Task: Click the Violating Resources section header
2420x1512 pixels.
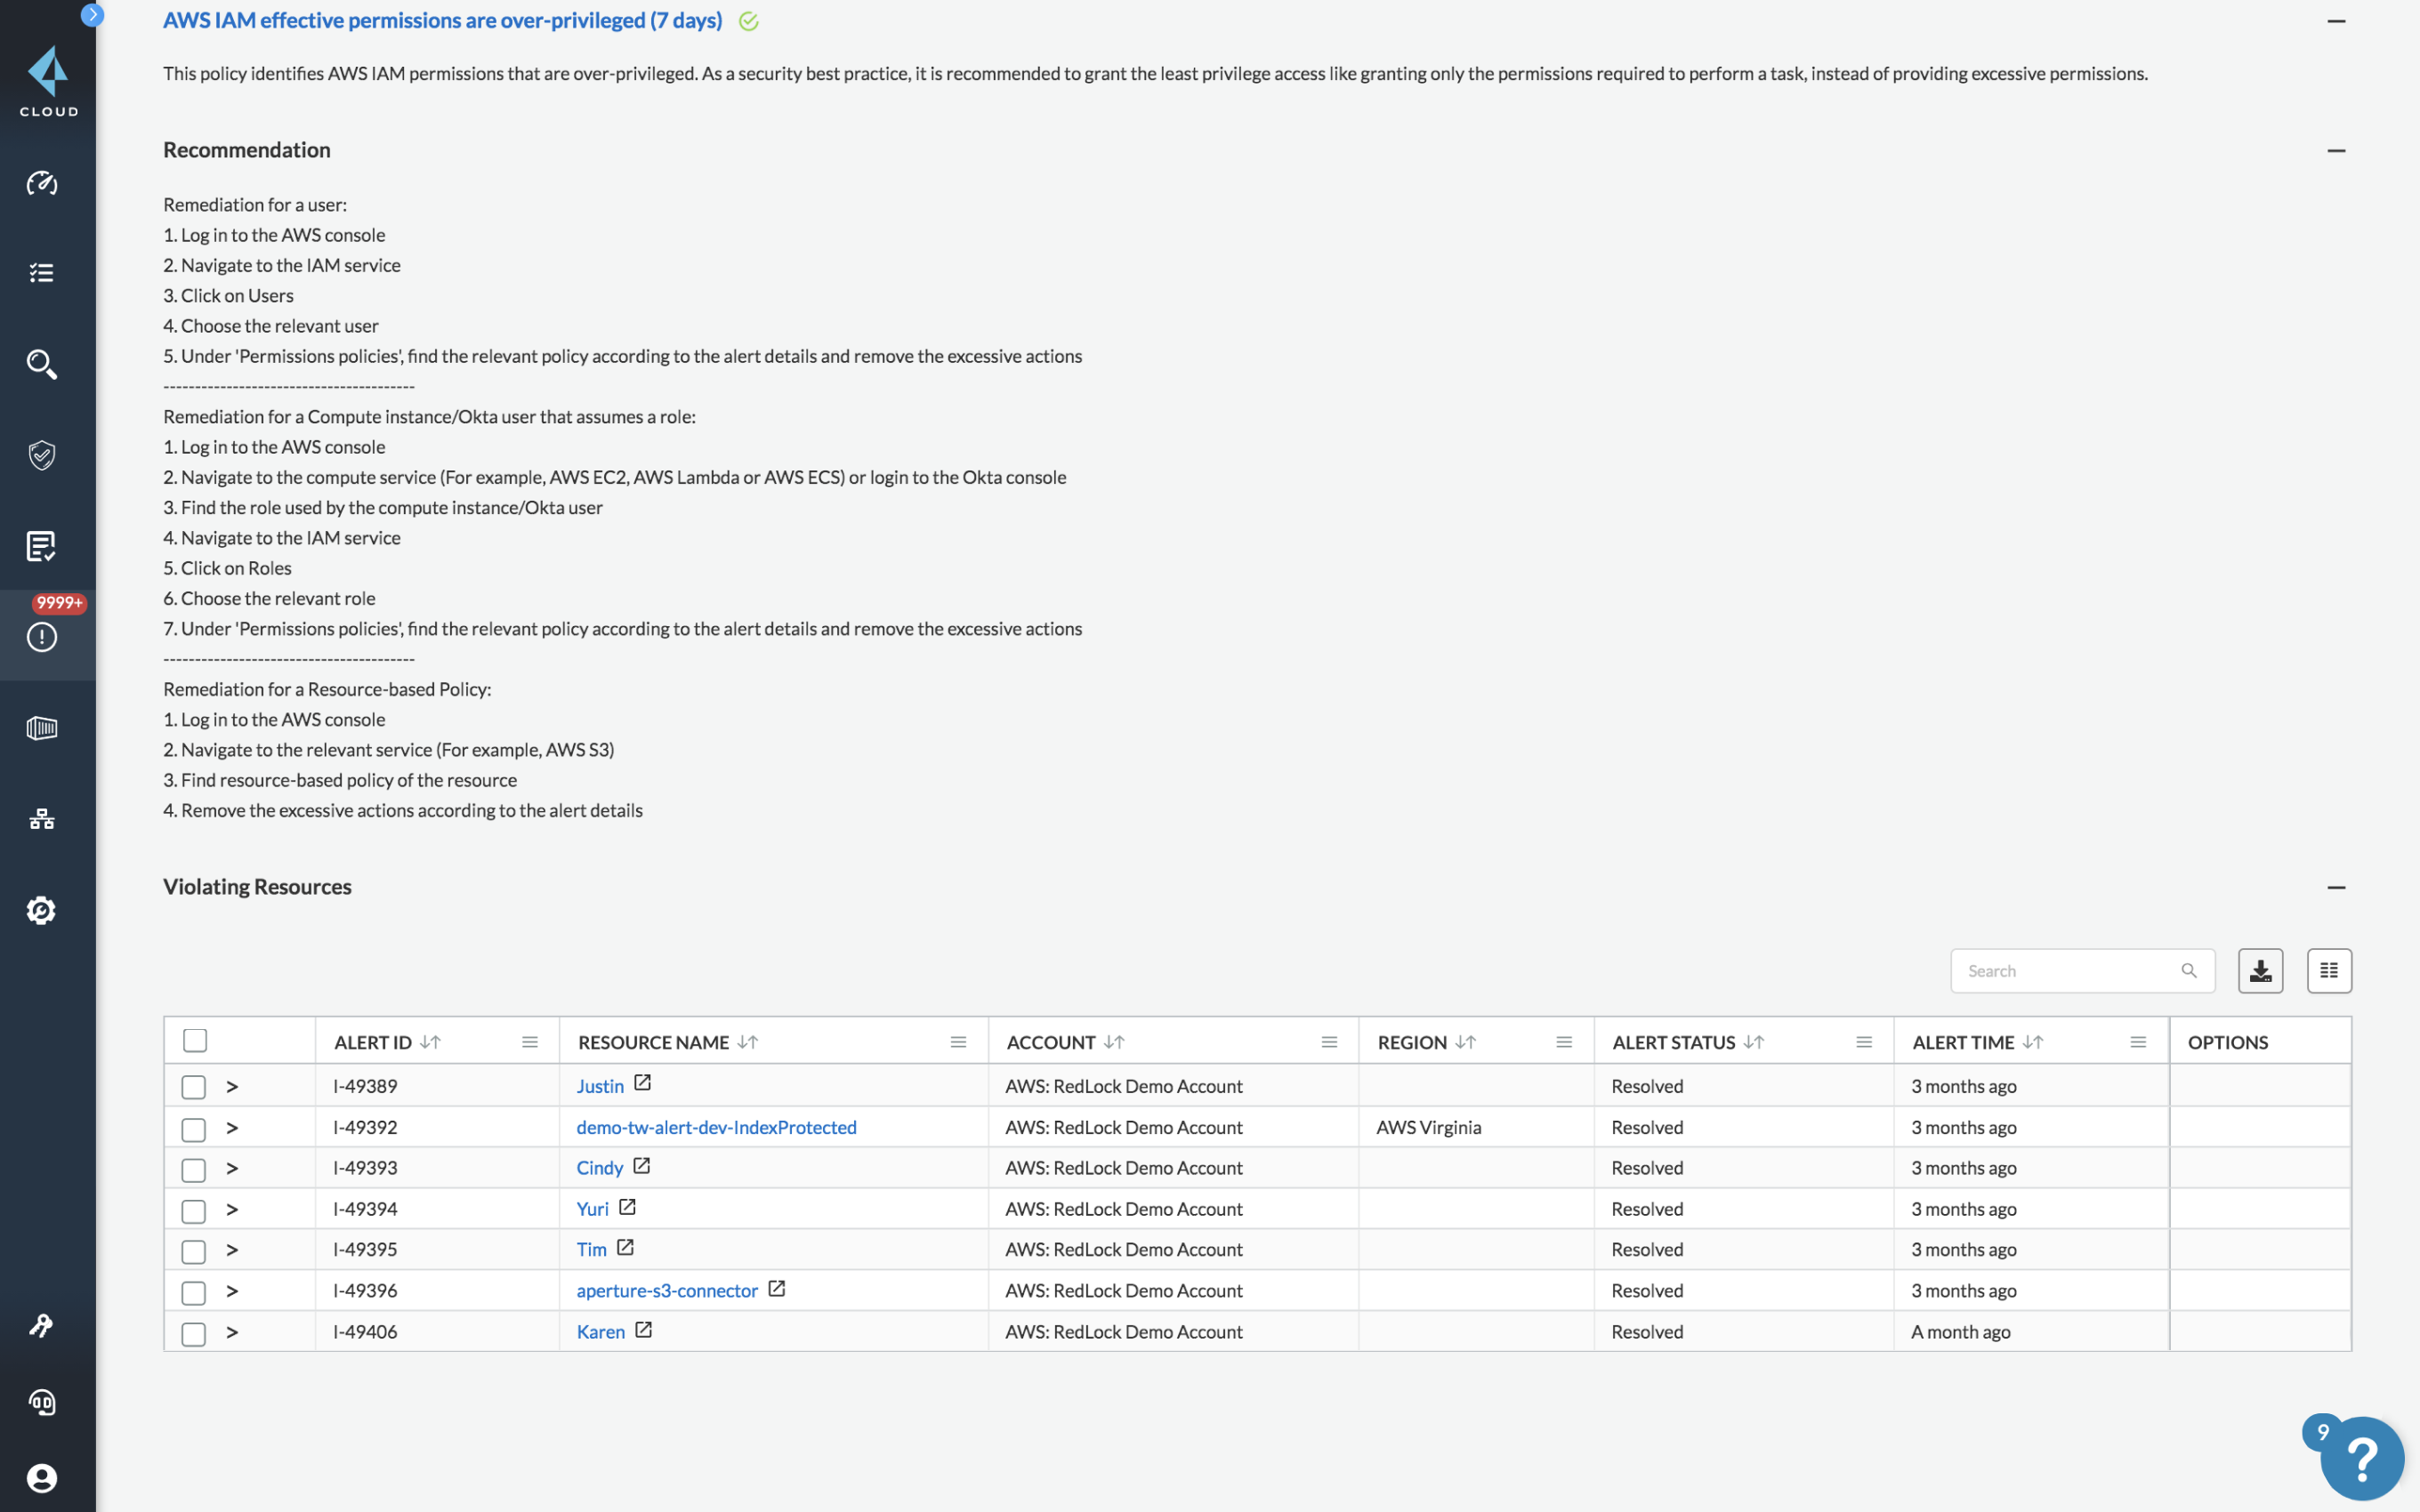Action: [256, 885]
